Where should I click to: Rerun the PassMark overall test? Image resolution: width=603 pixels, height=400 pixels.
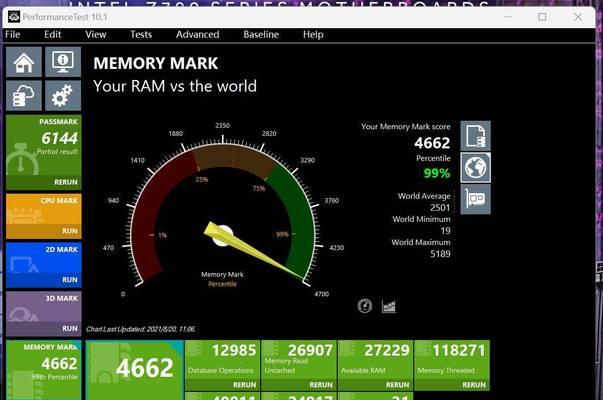click(x=66, y=182)
